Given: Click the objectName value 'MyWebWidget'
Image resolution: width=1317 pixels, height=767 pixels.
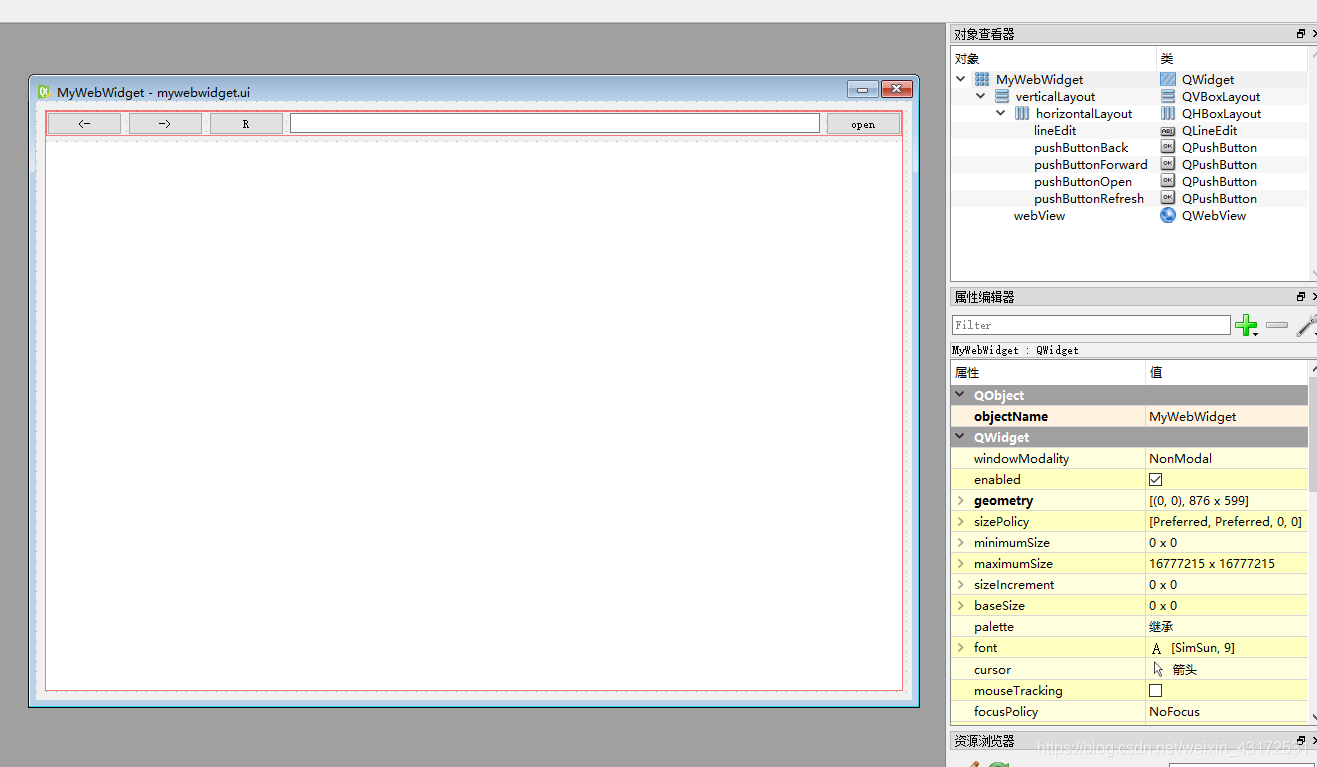Looking at the screenshot, I should [1192, 416].
